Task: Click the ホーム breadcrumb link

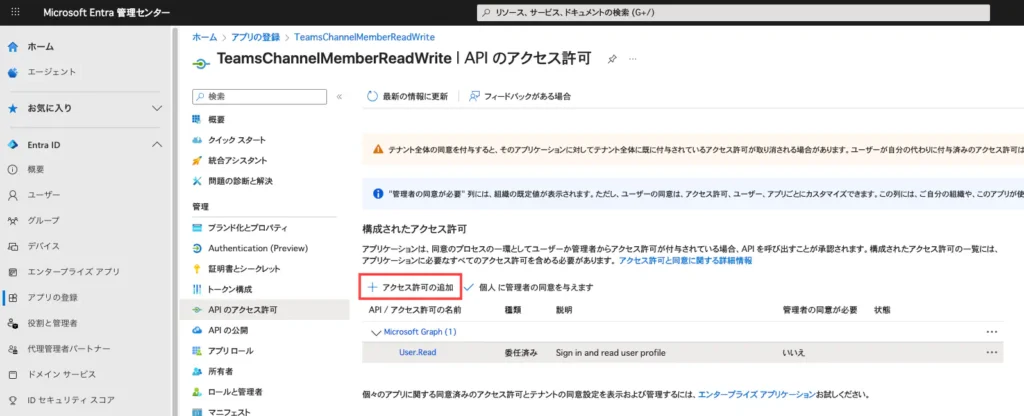Action: 204,37
